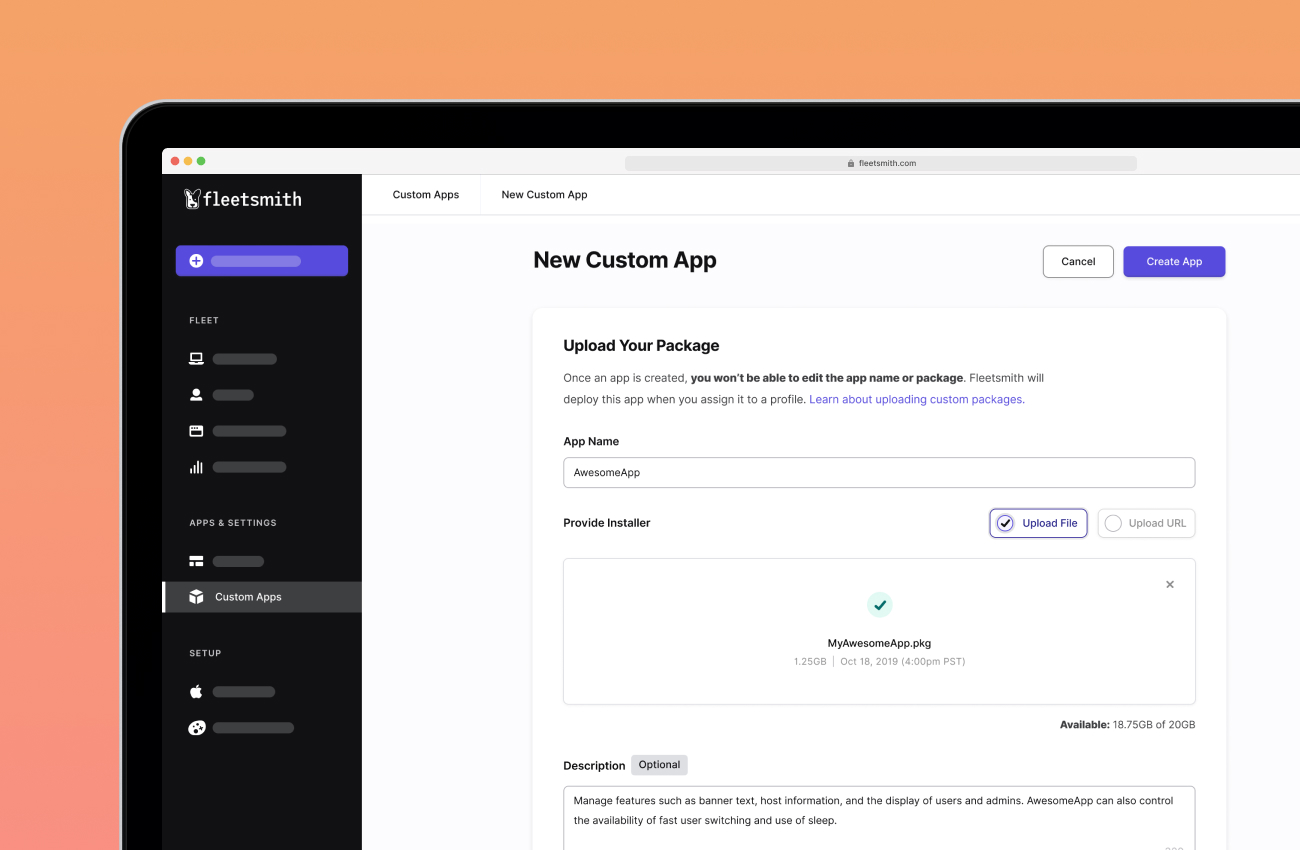Screen dimensions: 1300x850
Task: Click the plus icon in the purple sidebar button
Action: [196, 261]
